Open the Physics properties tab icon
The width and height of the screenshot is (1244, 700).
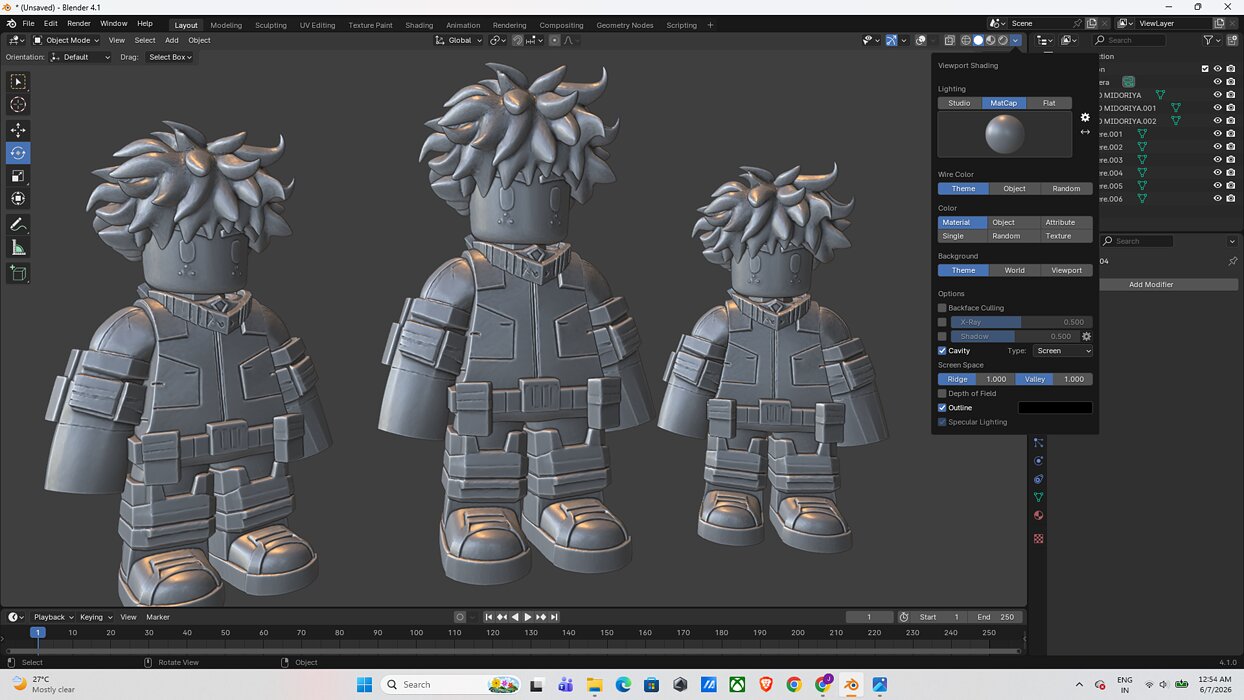(1038, 461)
